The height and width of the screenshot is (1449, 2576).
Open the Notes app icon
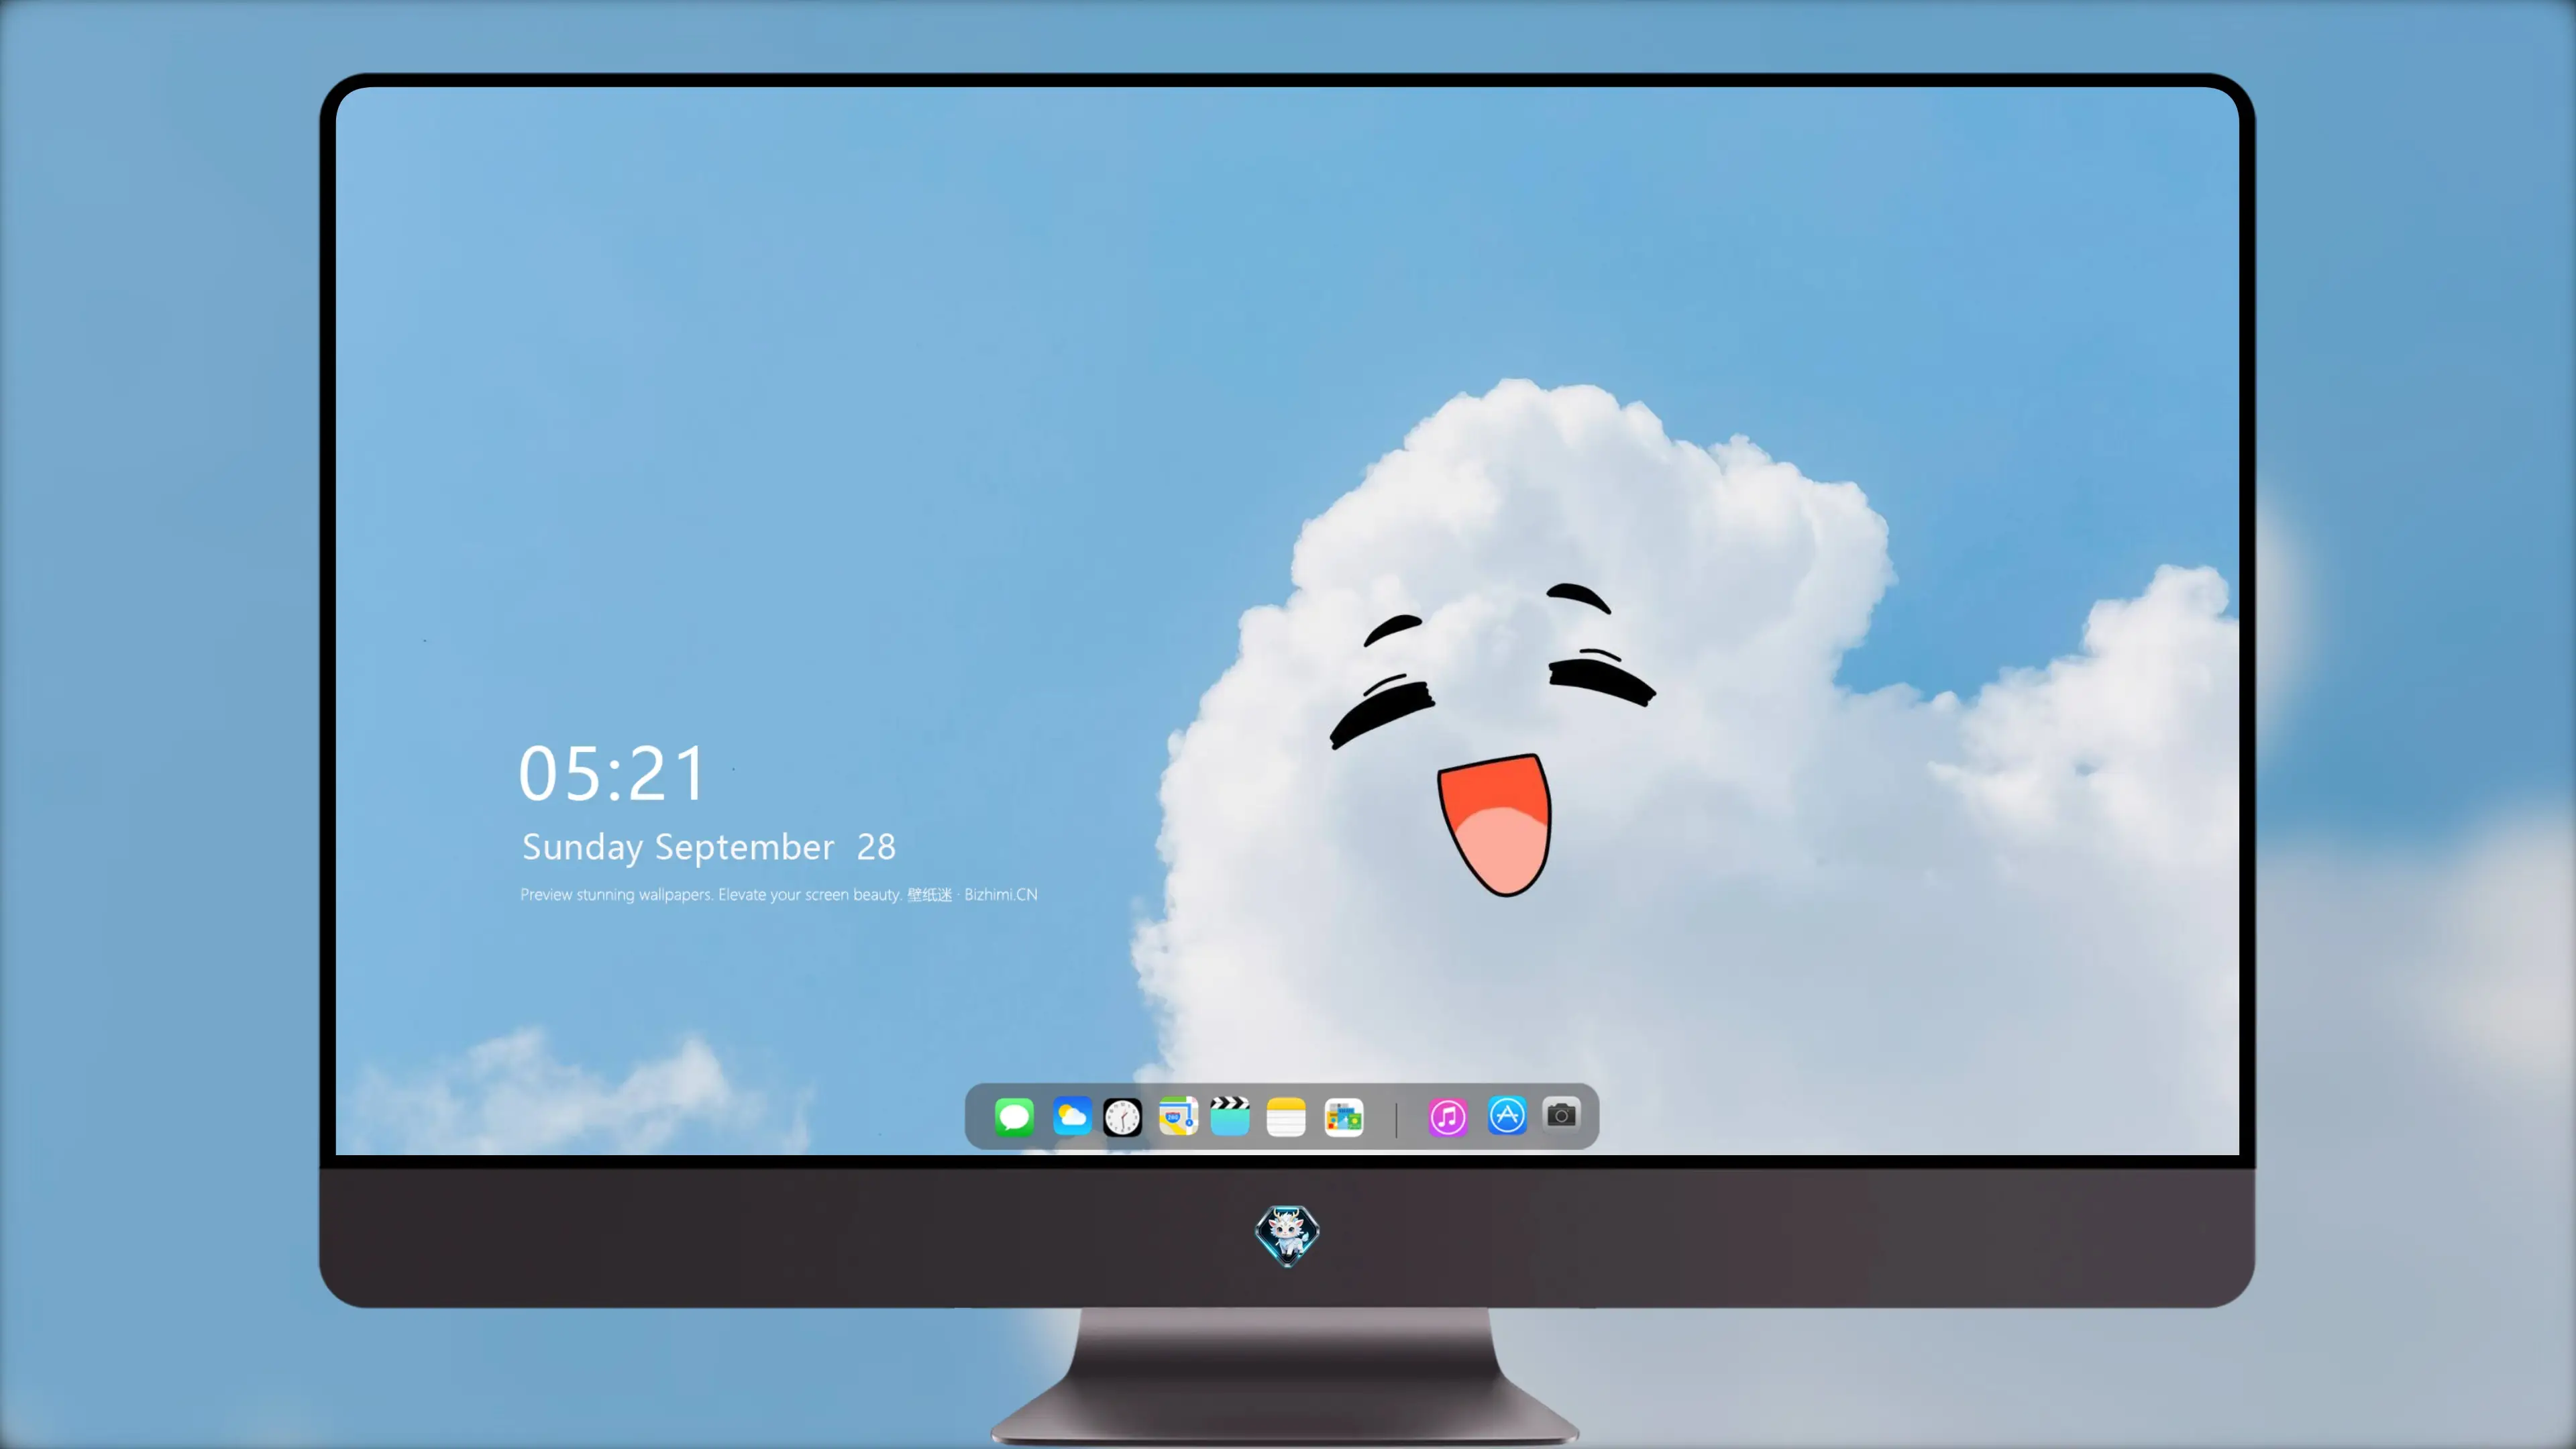click(1286, 1117)
